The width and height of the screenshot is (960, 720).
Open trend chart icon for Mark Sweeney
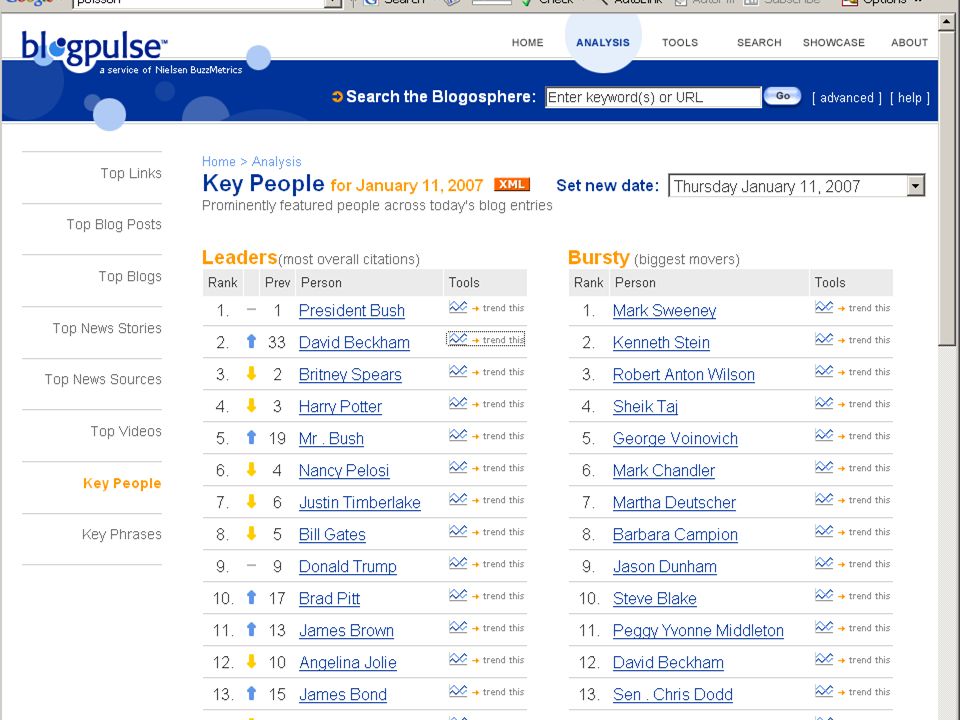point(824,307)
